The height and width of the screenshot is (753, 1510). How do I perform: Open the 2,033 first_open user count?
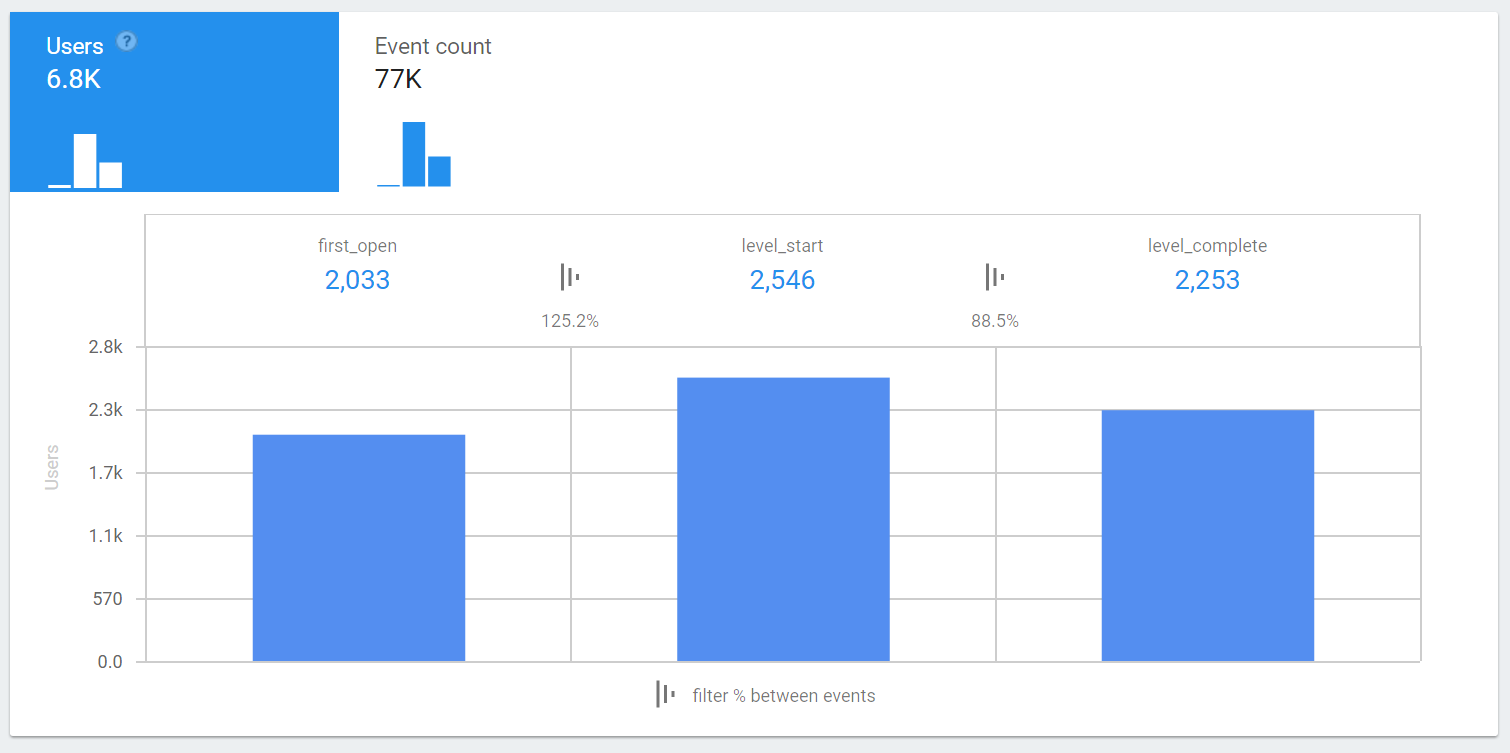click(357, 280)
